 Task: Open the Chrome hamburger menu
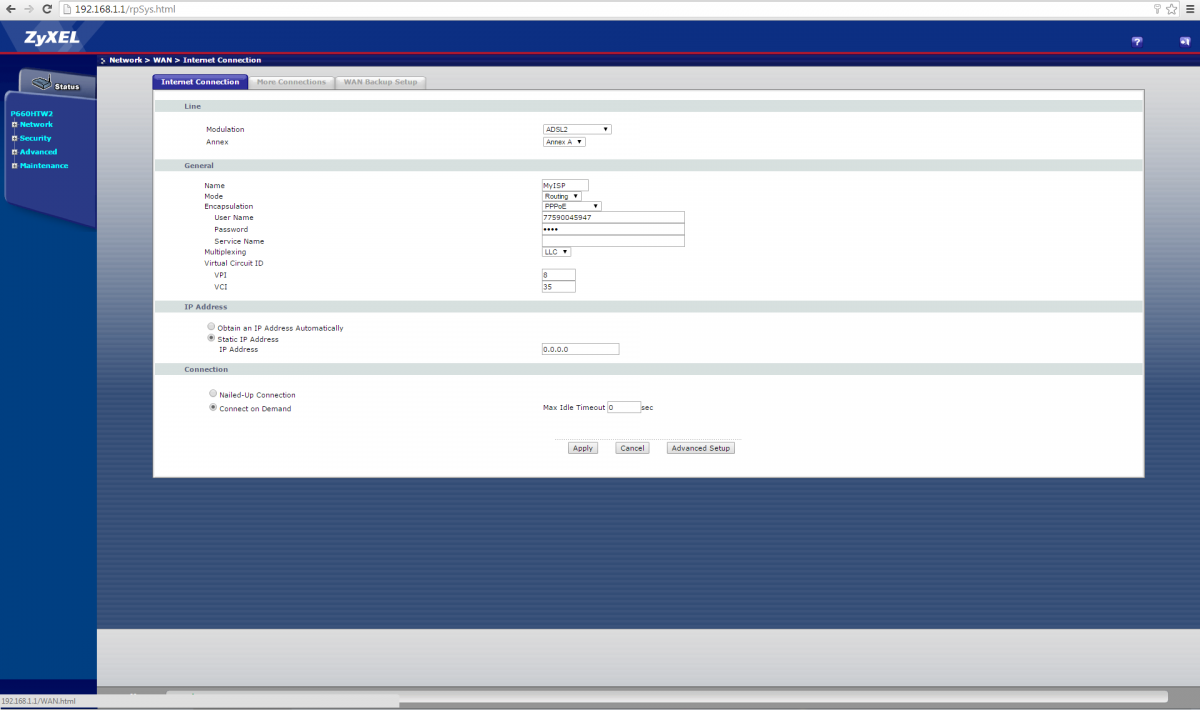point(1189,8)
